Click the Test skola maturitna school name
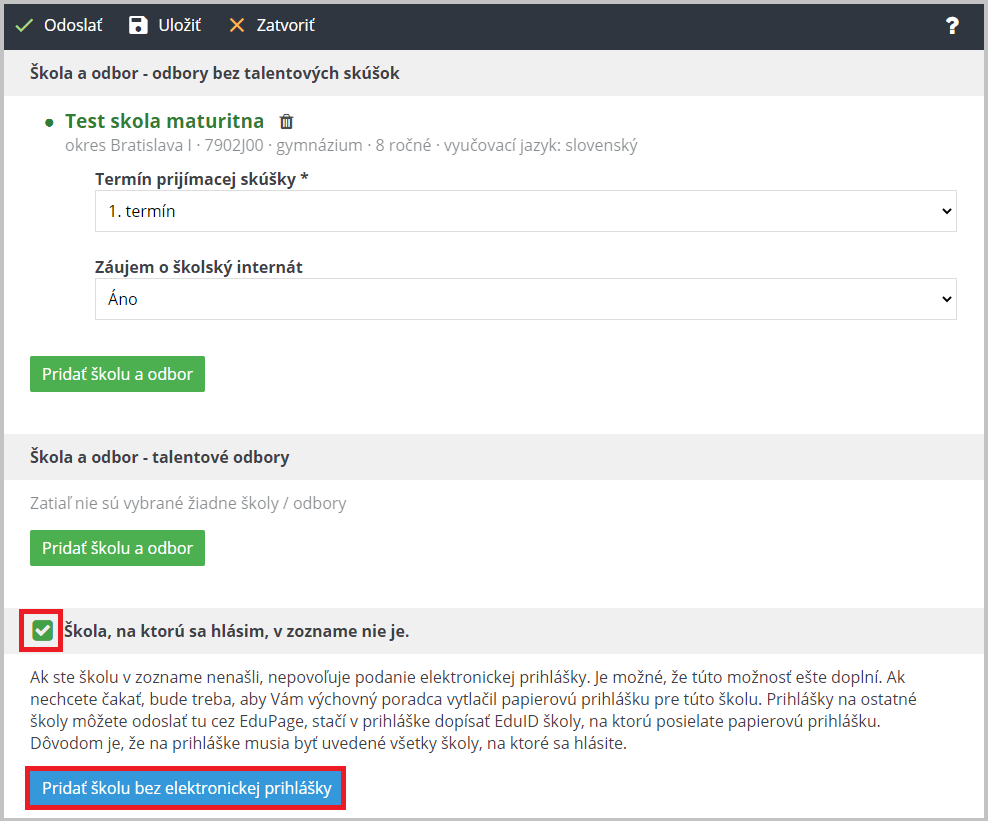 click(x=164, y=120)
